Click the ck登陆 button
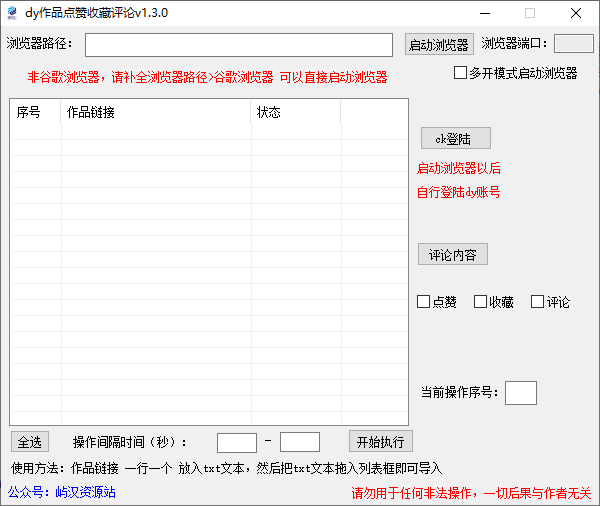This screenshot has width=600, height=506. 455,138
